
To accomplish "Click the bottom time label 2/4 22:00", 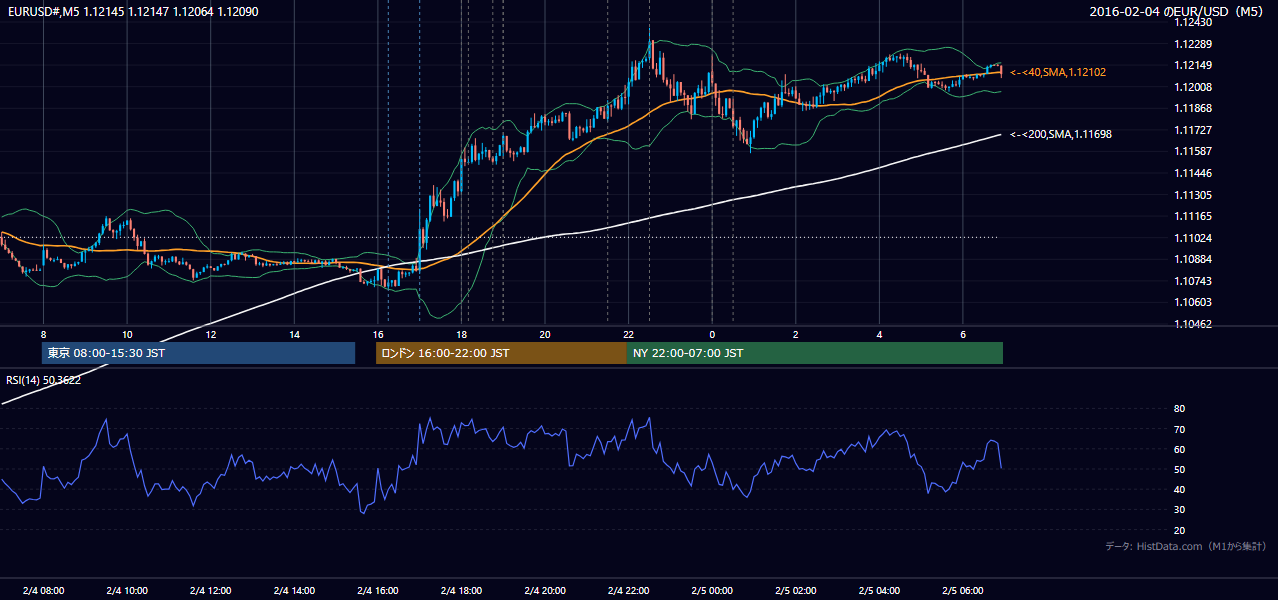I will 629,591.
